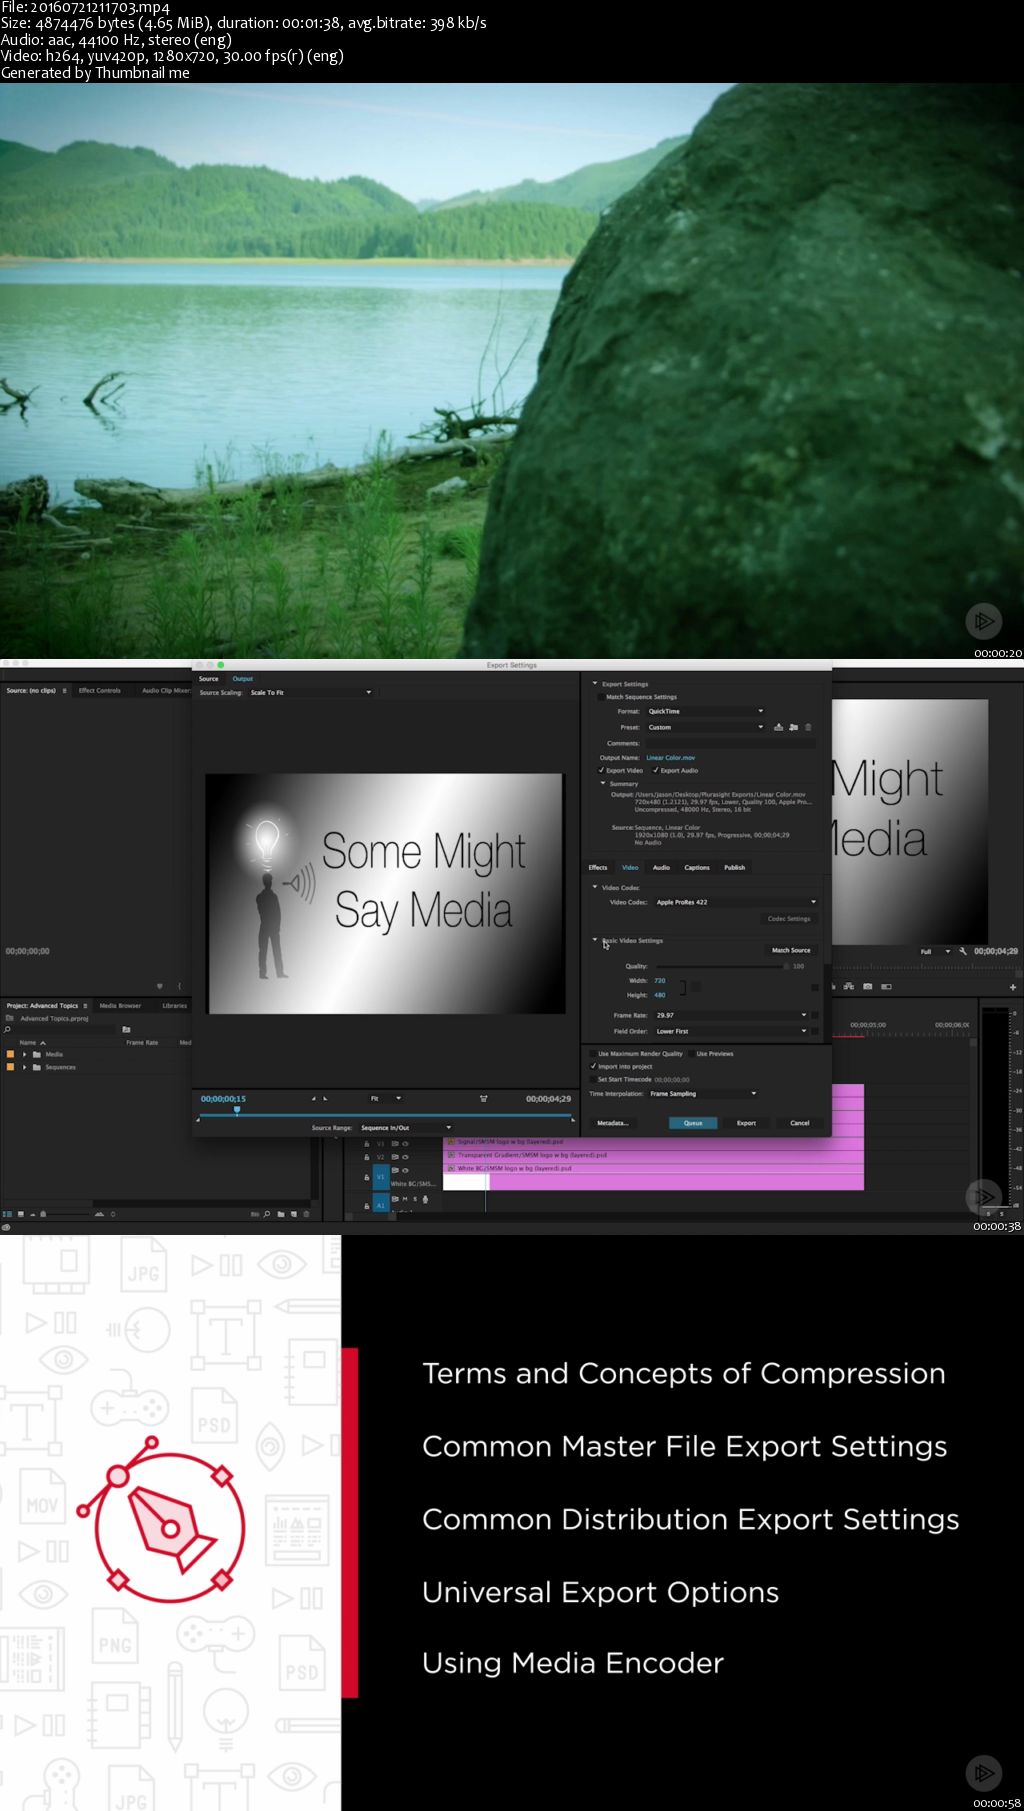Open the Media Browser panel tab
Viewport: 1024px width, 1811px height.
[120, 1006]
